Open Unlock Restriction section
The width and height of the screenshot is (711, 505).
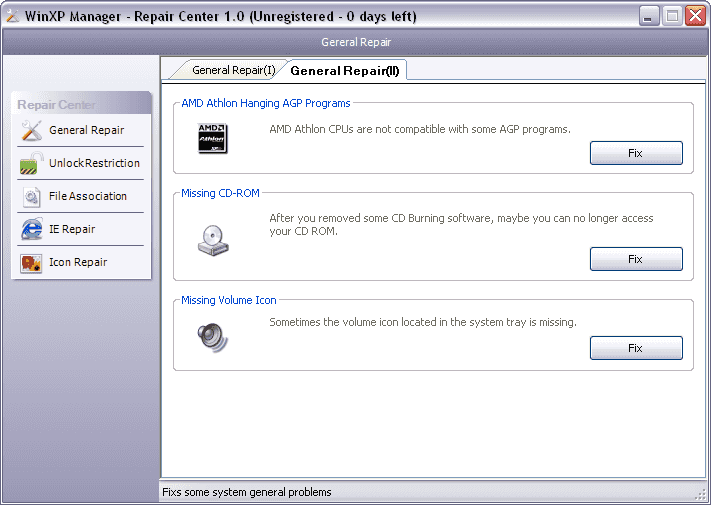click(x=81, y=163)
